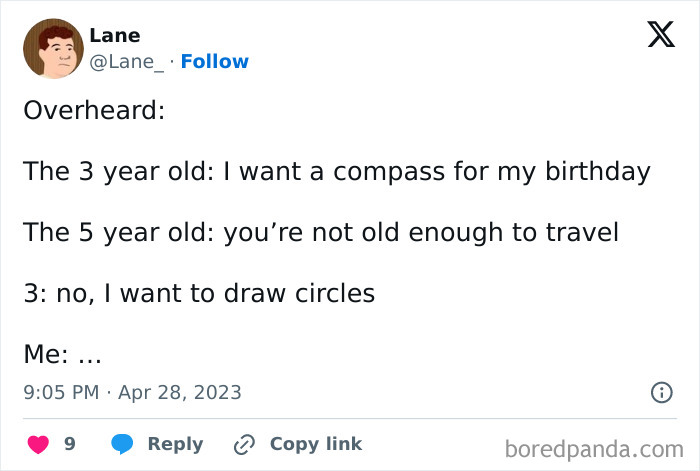Click the reply speech bubble icon
This screenshot has height=471, width=700.
[122, 444]
